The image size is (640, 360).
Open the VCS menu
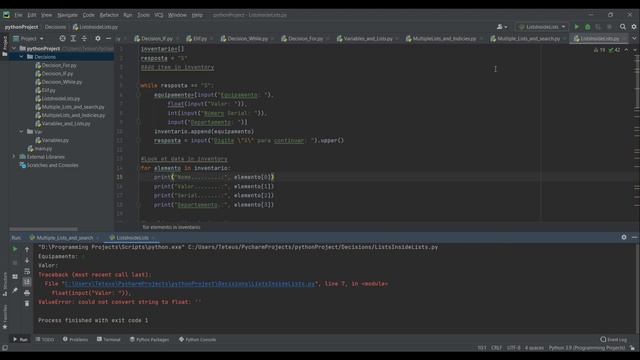click(159, 15)
